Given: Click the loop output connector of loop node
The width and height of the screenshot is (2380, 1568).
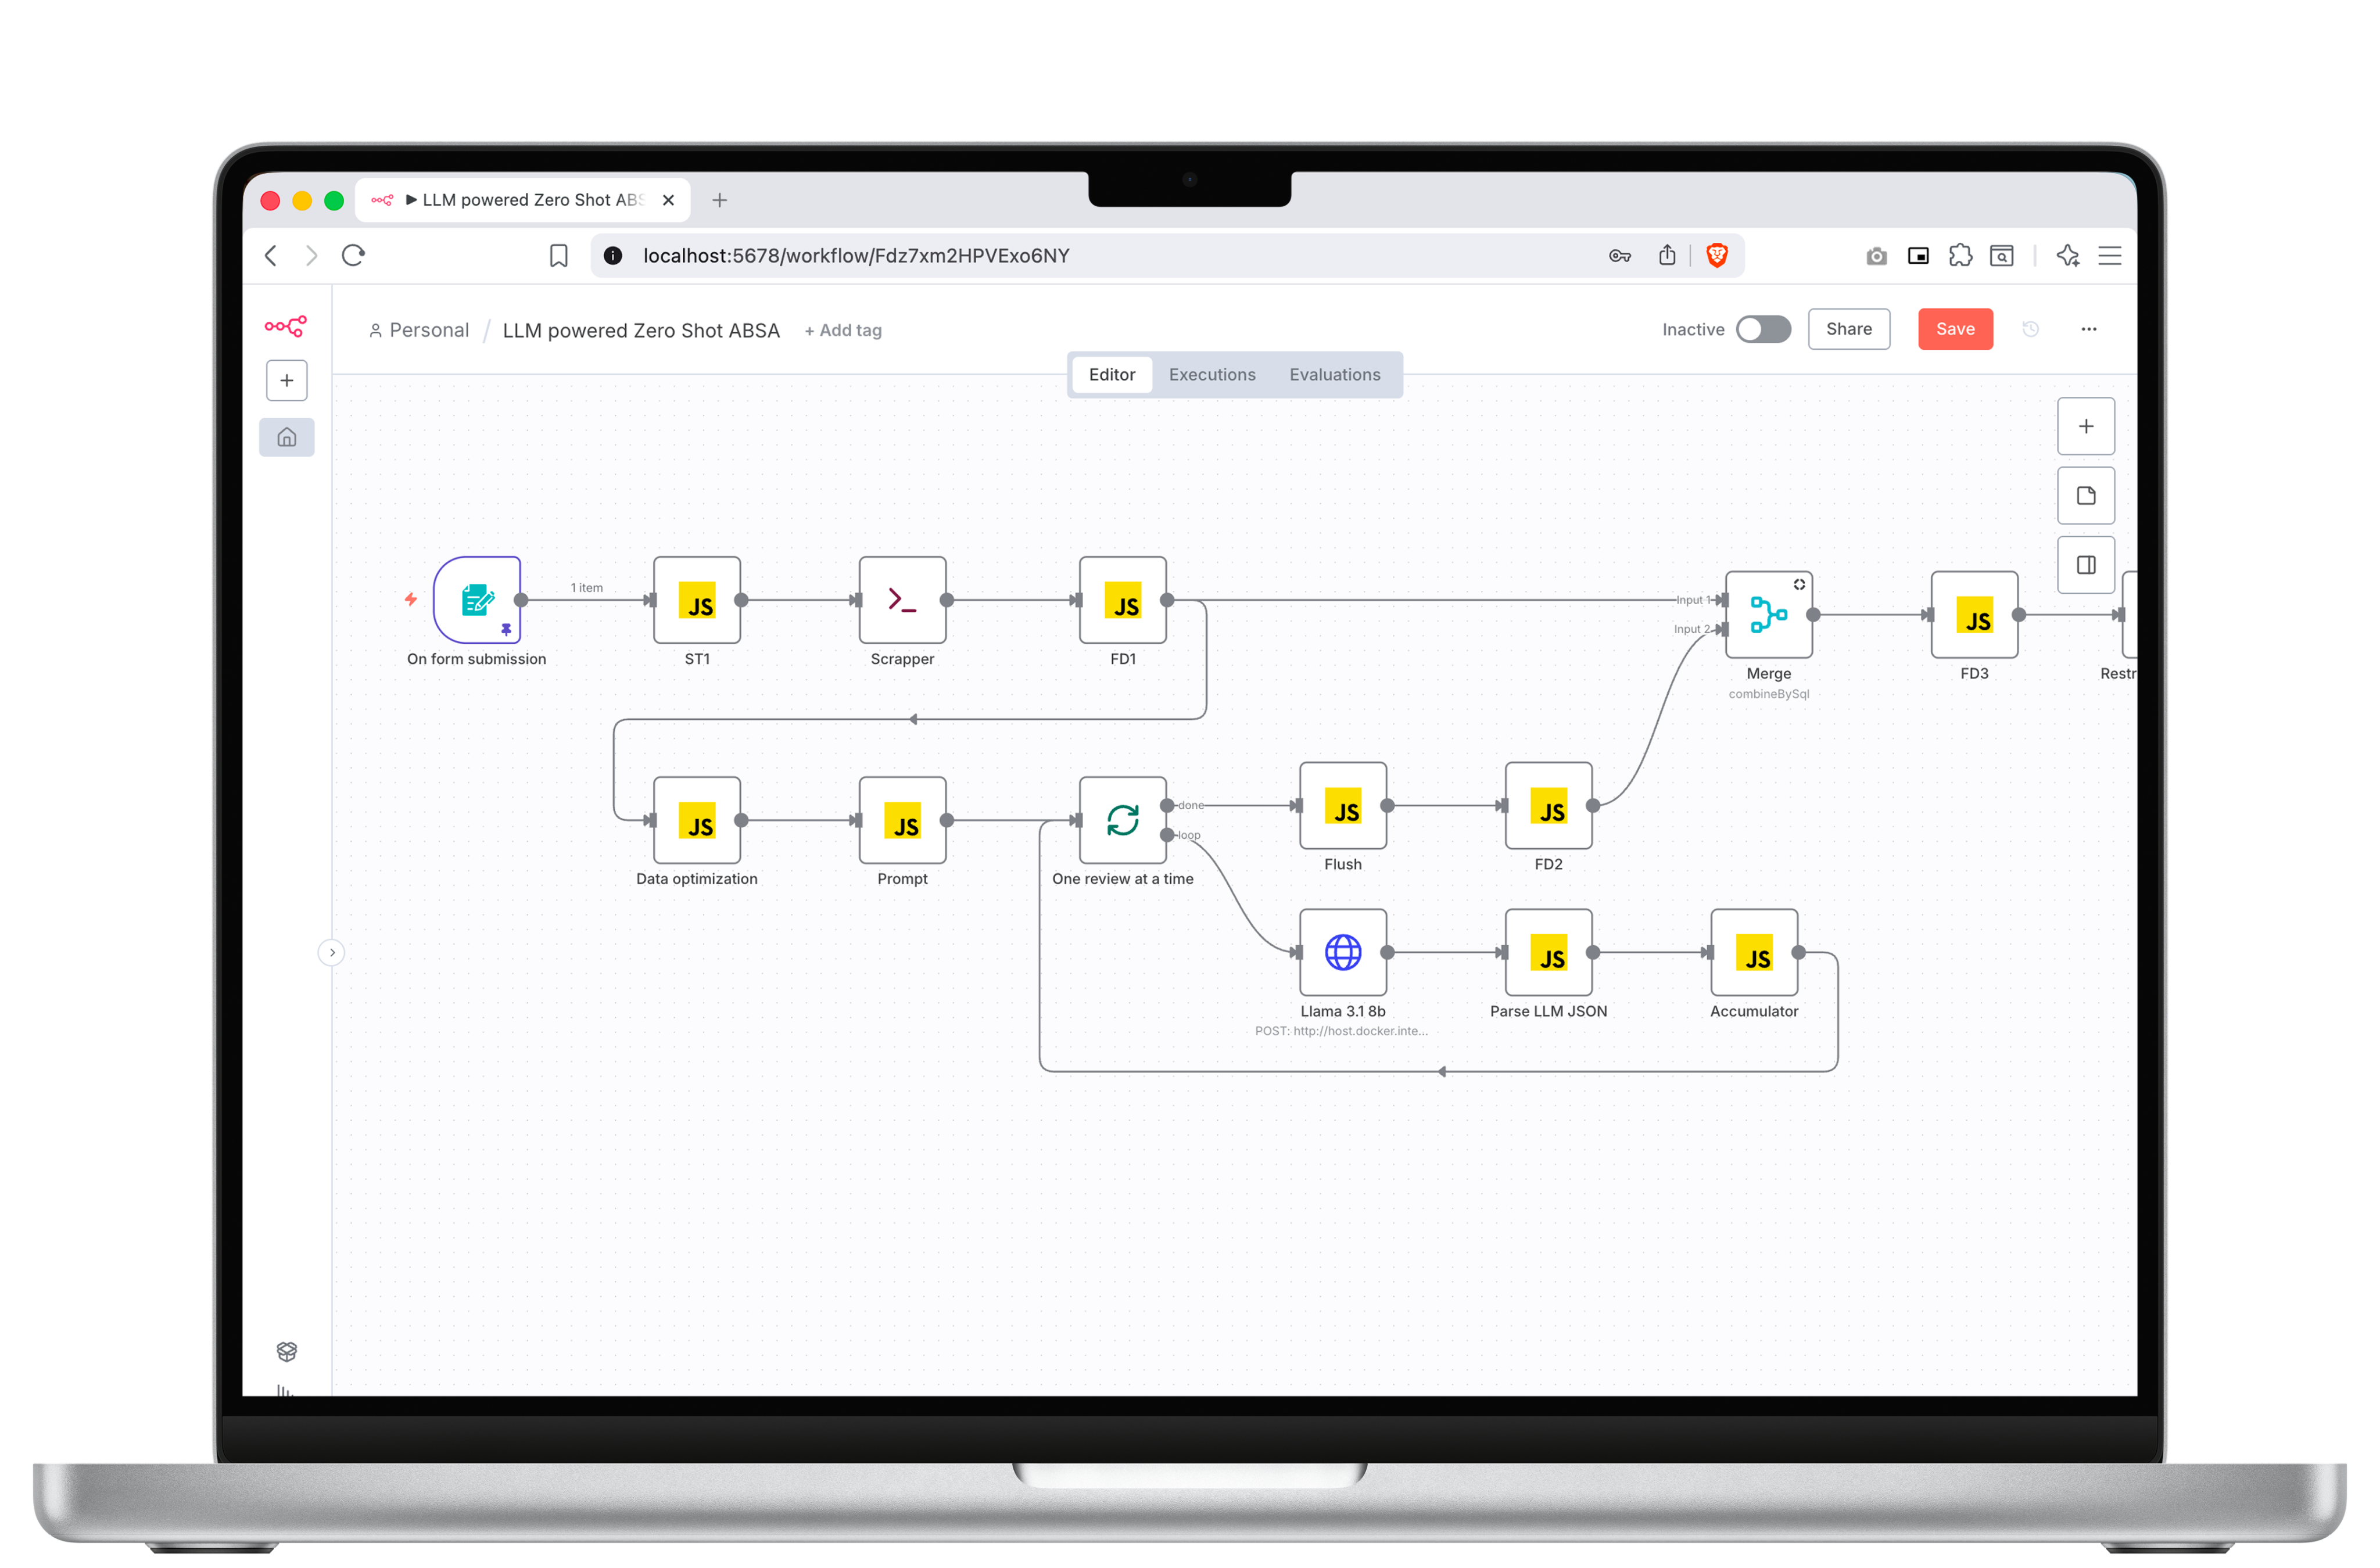Looking at the screenshot, I should (1167, 835).
